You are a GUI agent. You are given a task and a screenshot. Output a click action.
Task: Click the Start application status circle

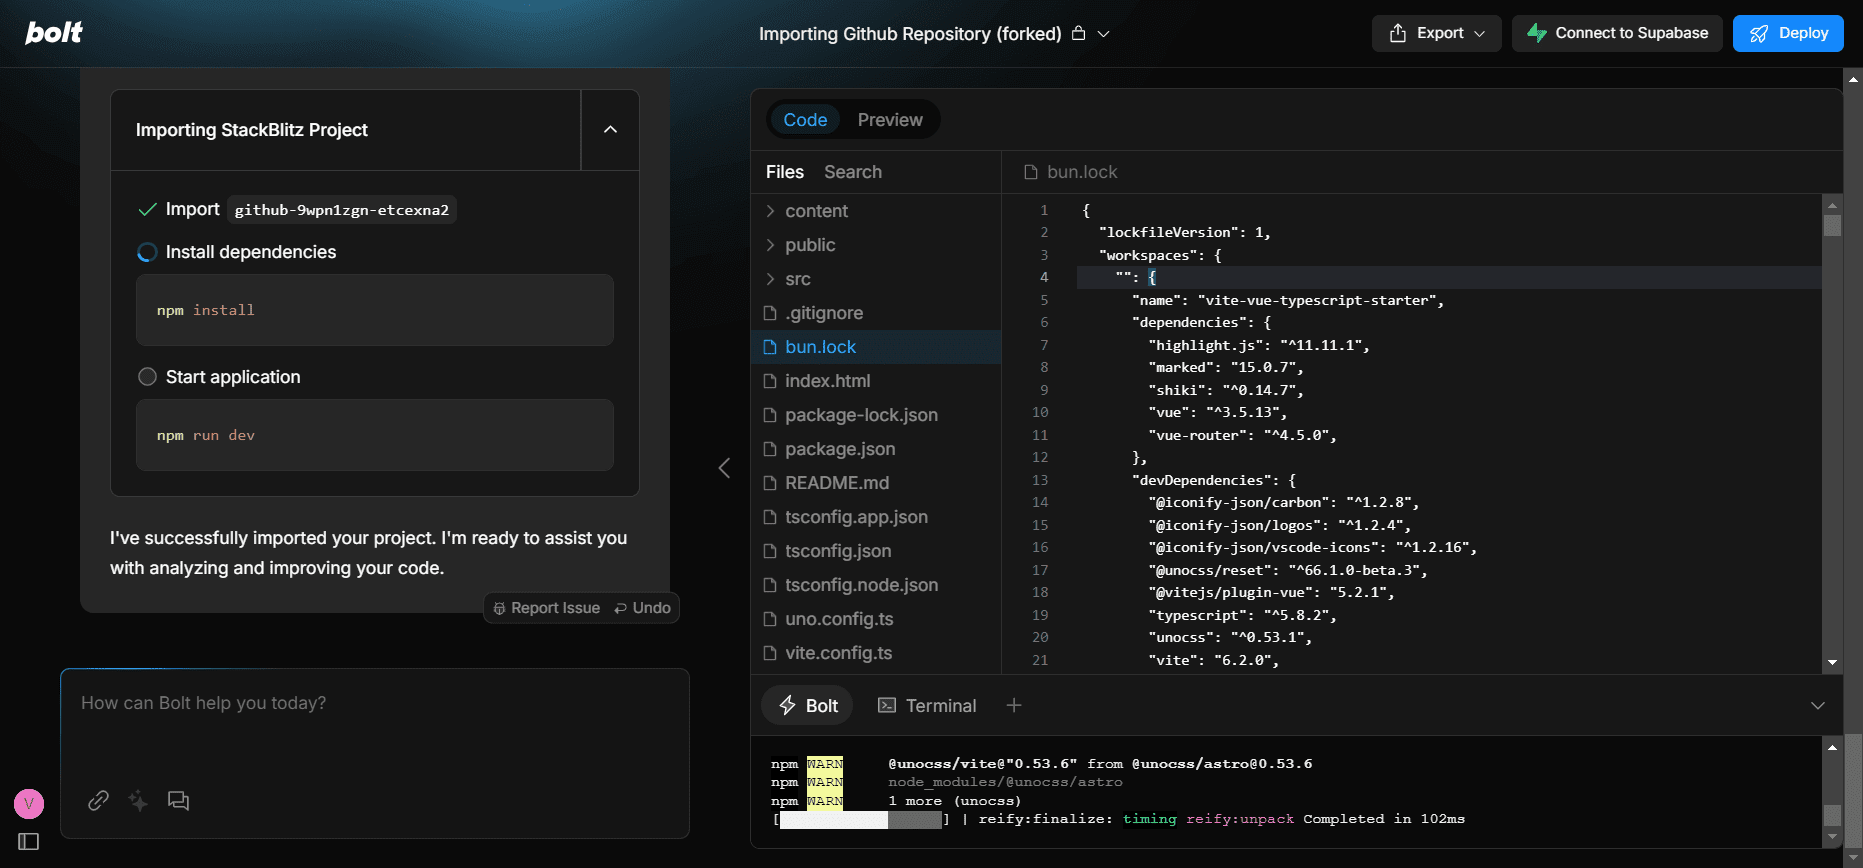tap(147, 377)
